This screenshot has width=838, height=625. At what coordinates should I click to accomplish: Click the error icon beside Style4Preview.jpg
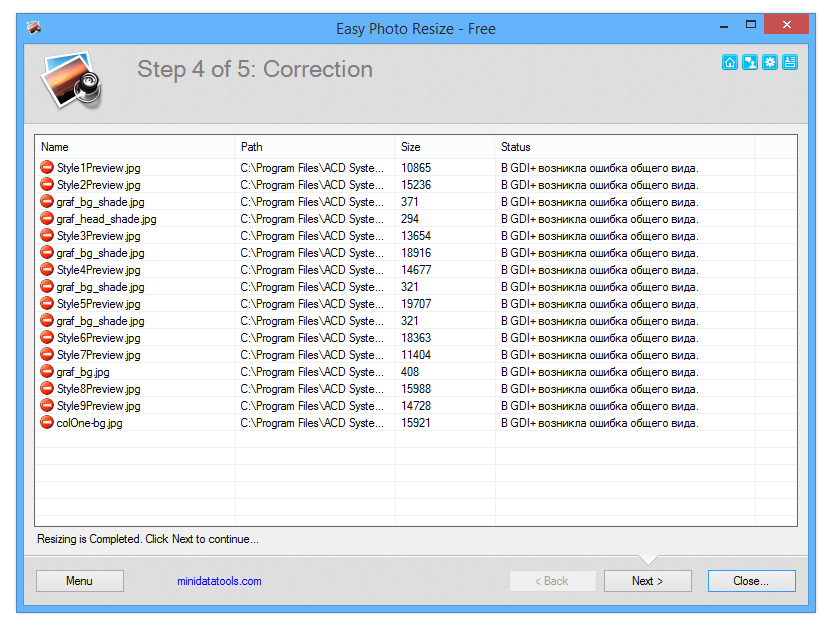pyautogui.click(x=47, y=269)
